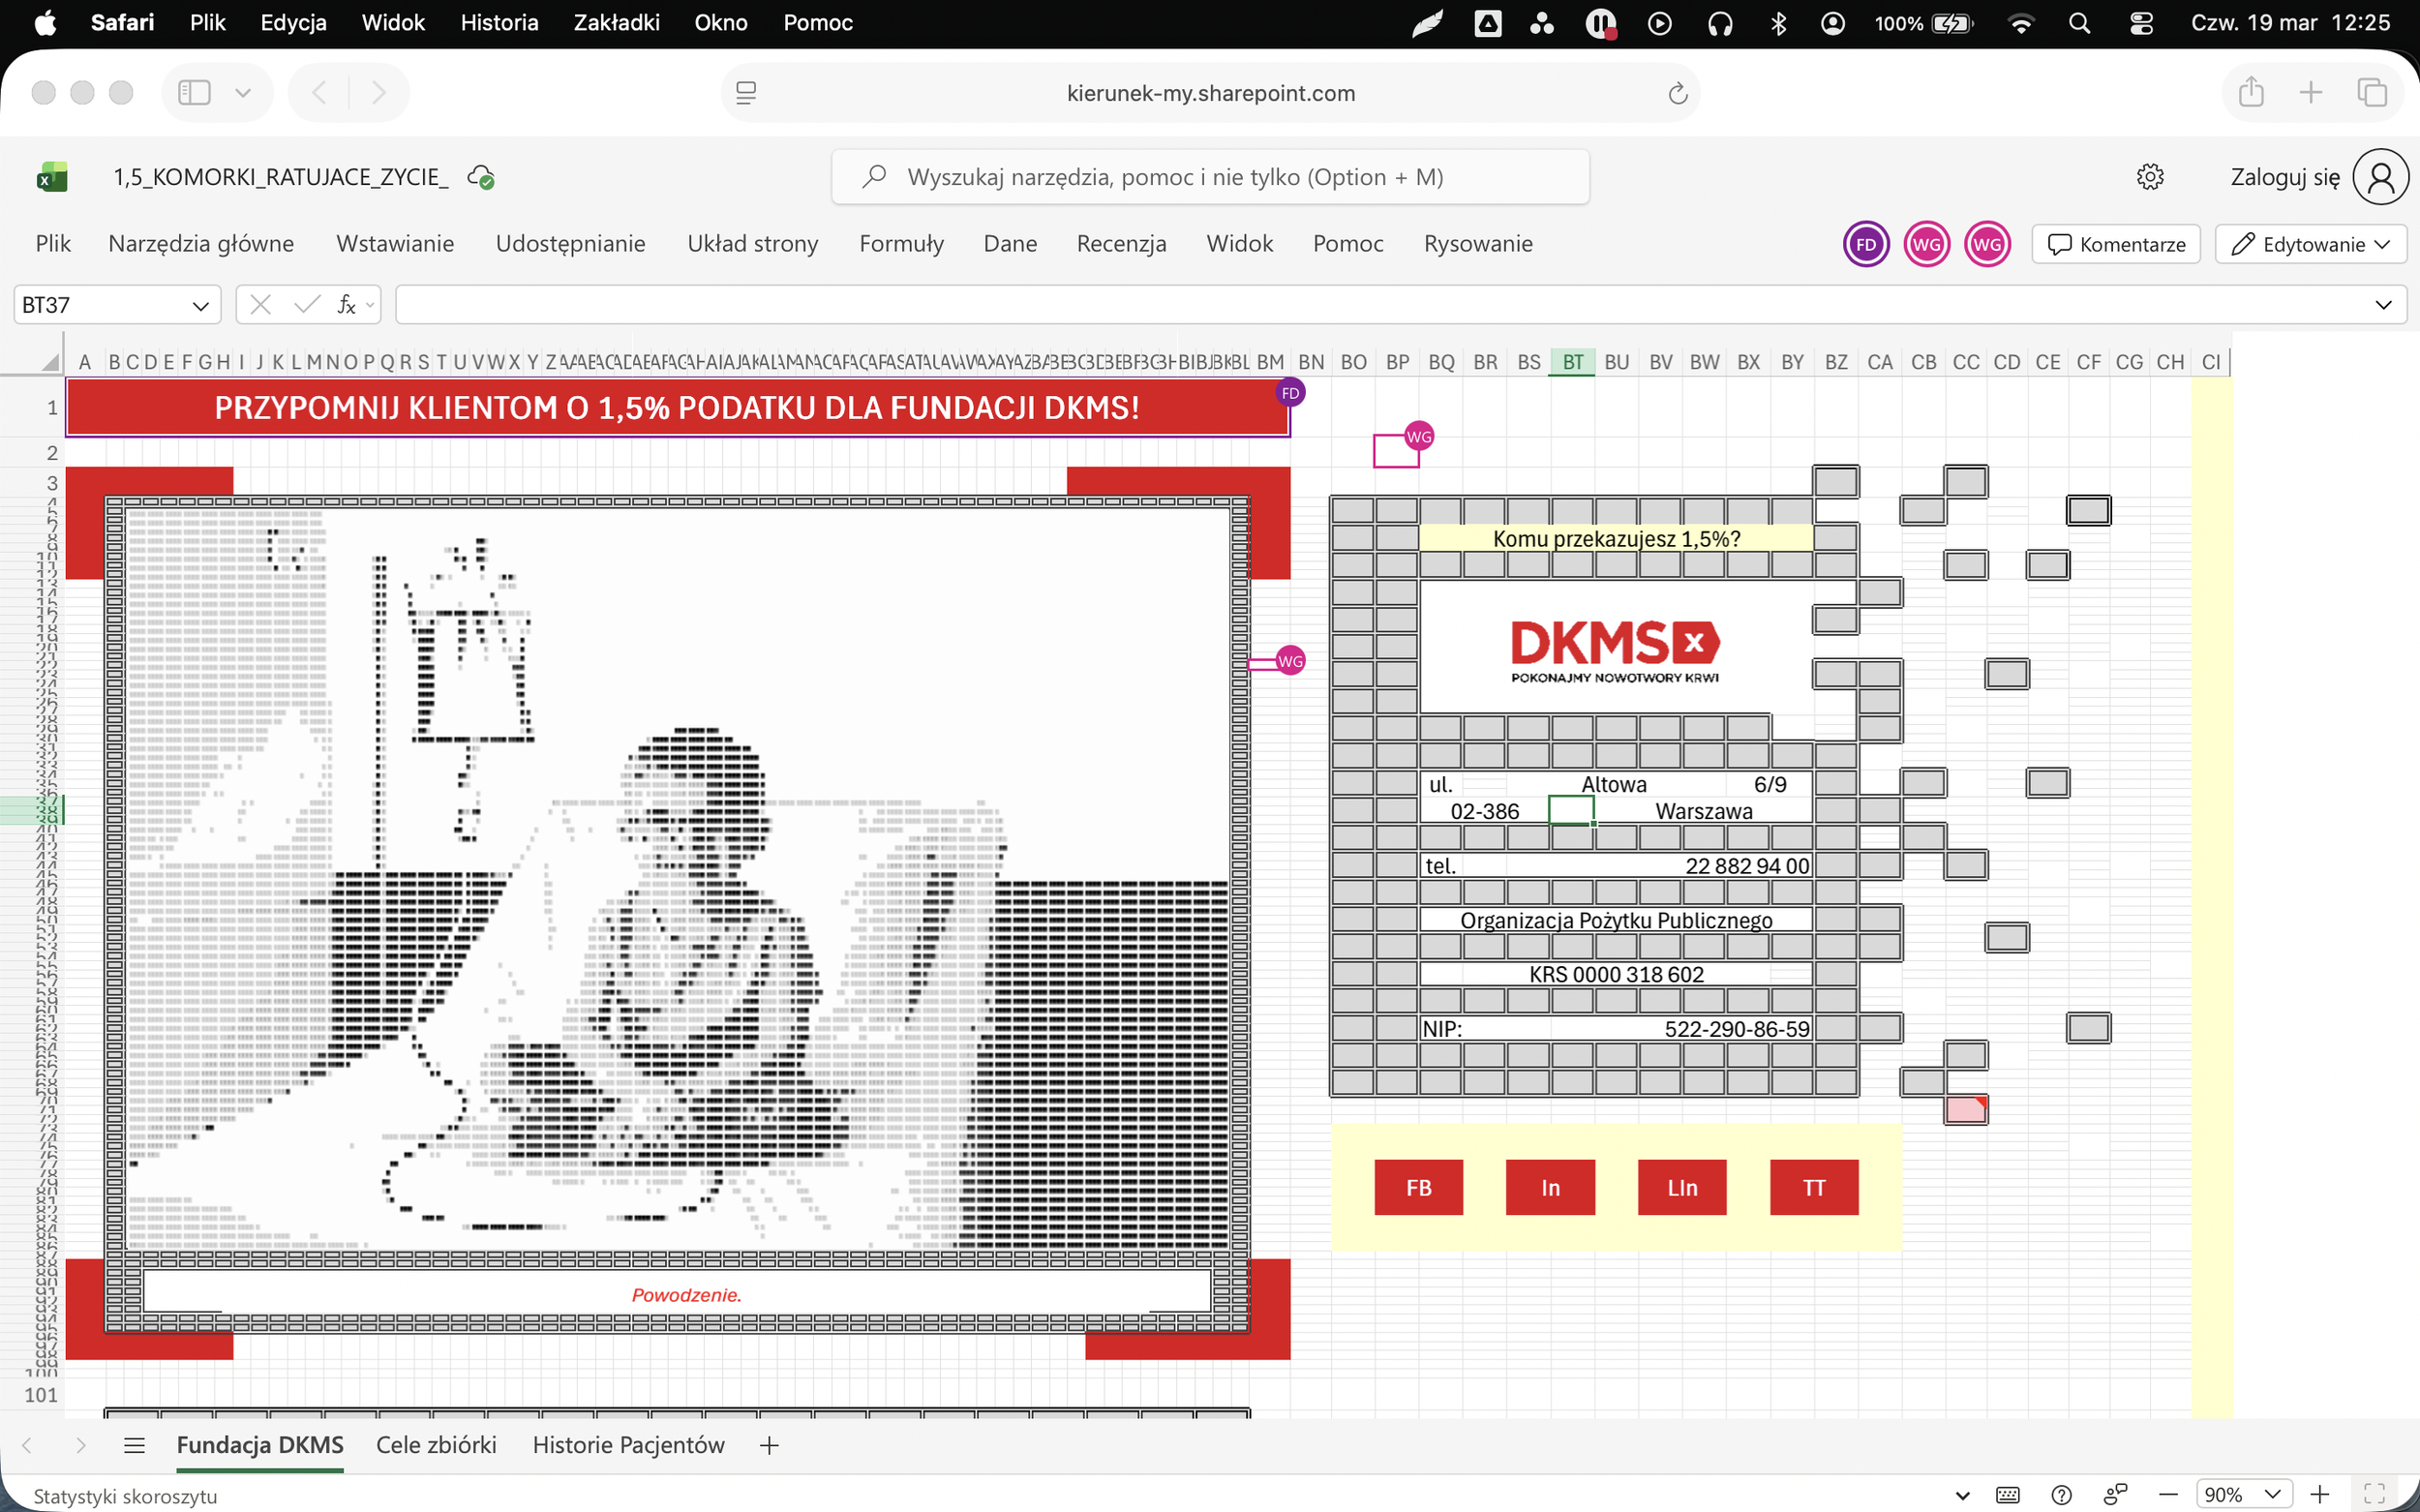Toggle the formula bar expand chevron
The image size is (2420, 1512).
tap(2384, 304)
